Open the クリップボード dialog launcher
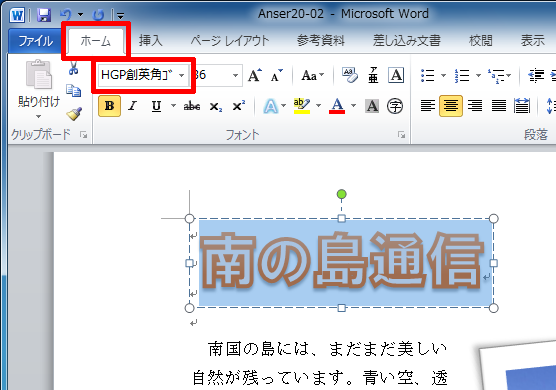This screenshot has width=556, height=390. click(84, 135)
